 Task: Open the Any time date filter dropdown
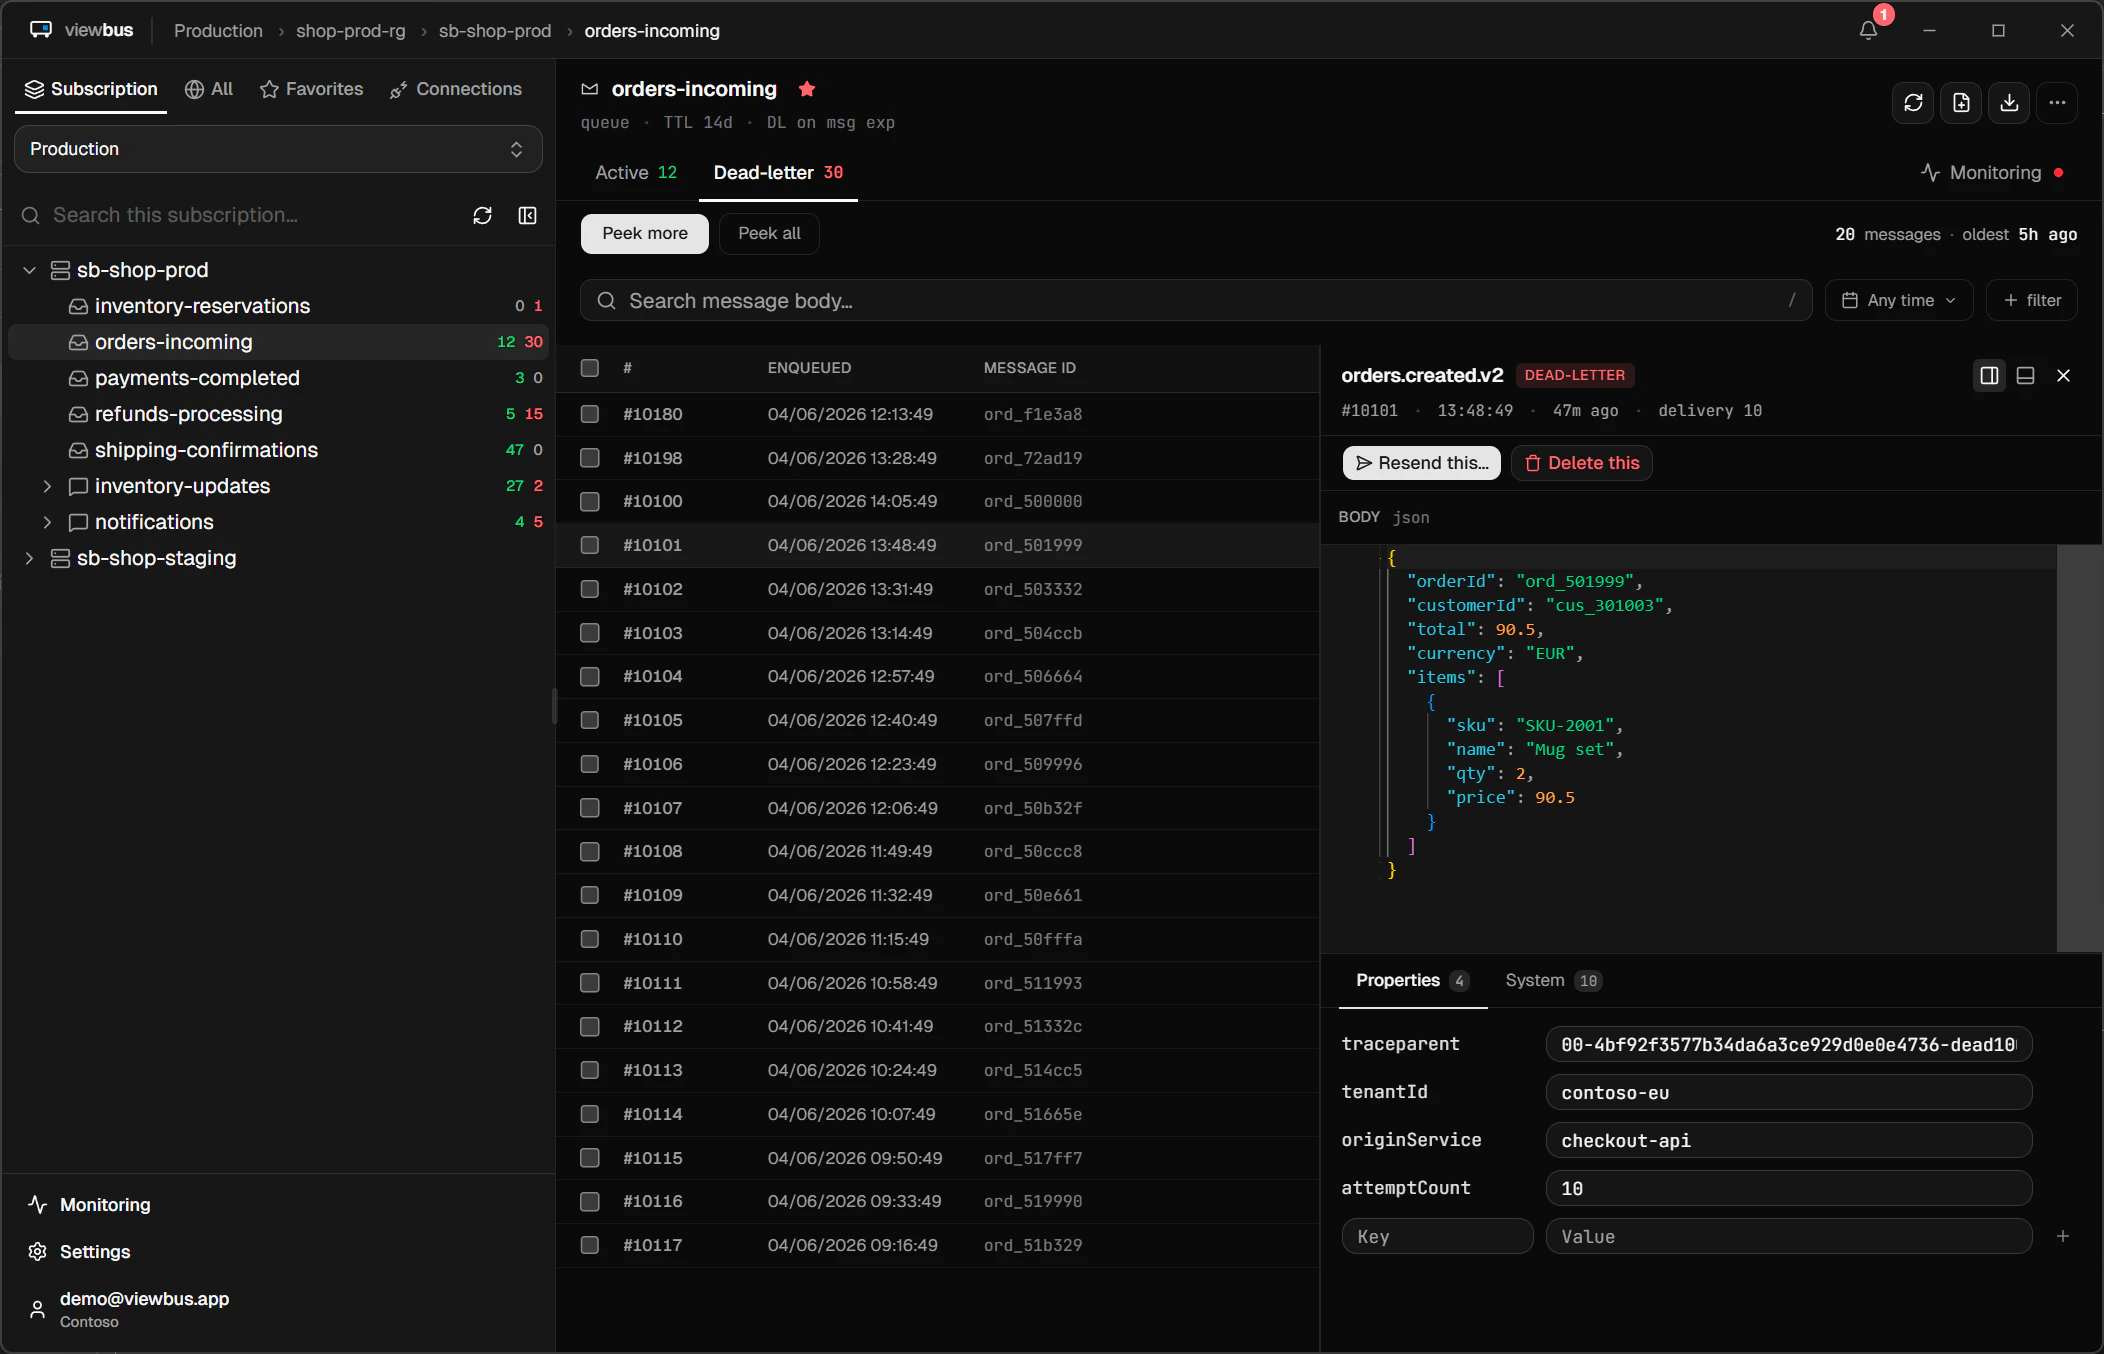click(1898, 300)
